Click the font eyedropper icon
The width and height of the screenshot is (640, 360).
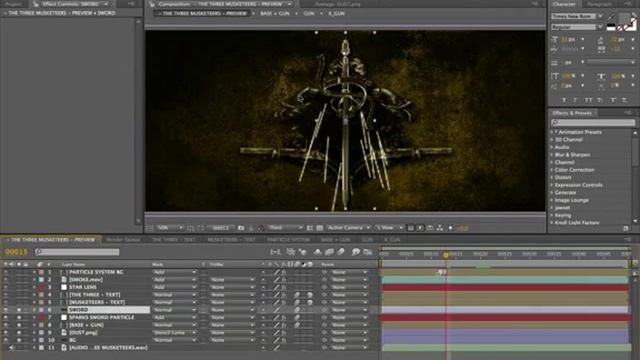click(x=611, y=17)
